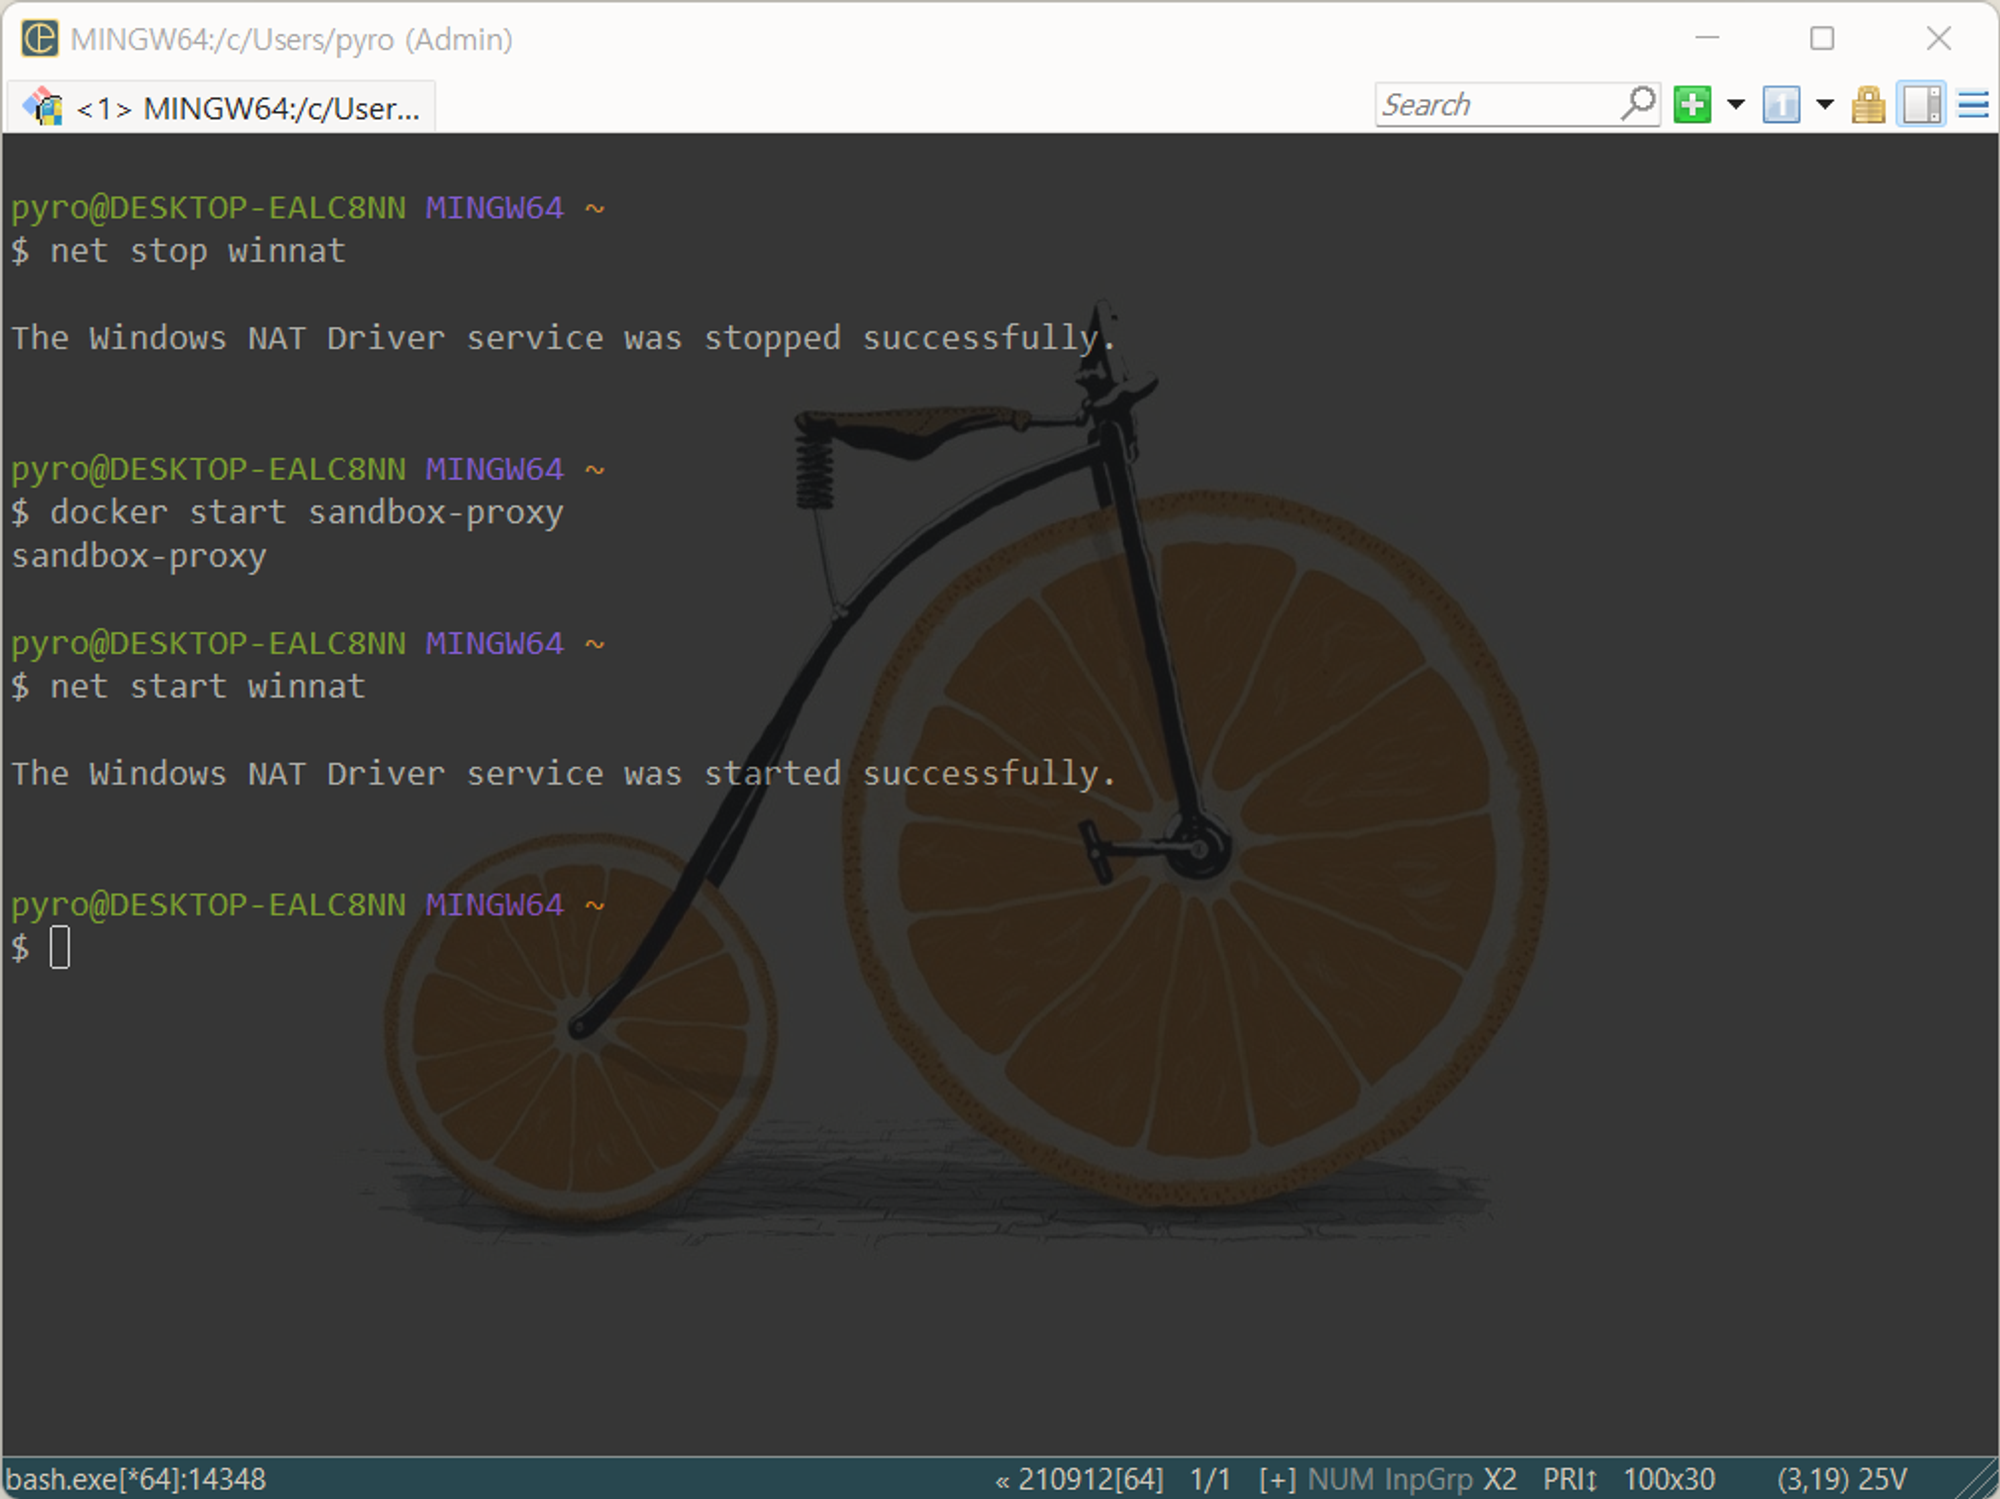Maximize the ConEmu window
This screenshot has height=1499, width=2000.
tap(1822, 39)
